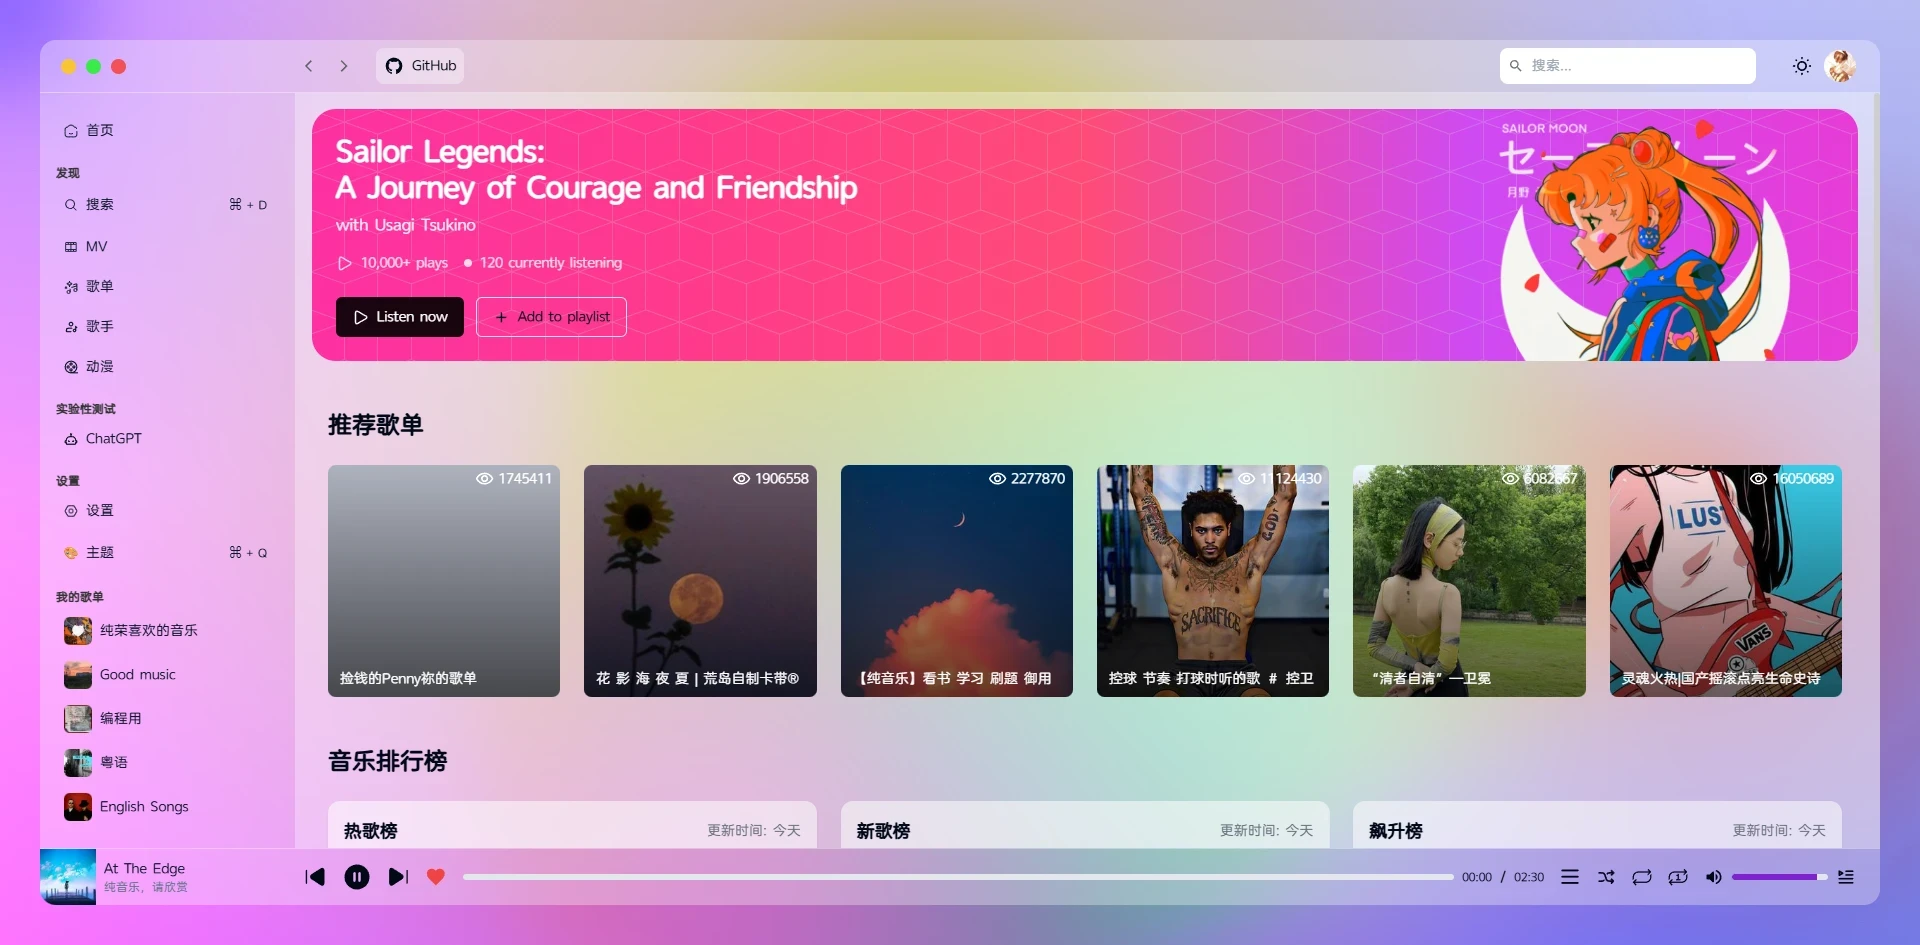The height and width of the screenshot is (945, 1920).
Task: Seek on the playback progress bar
Action: tap(958, 877)
